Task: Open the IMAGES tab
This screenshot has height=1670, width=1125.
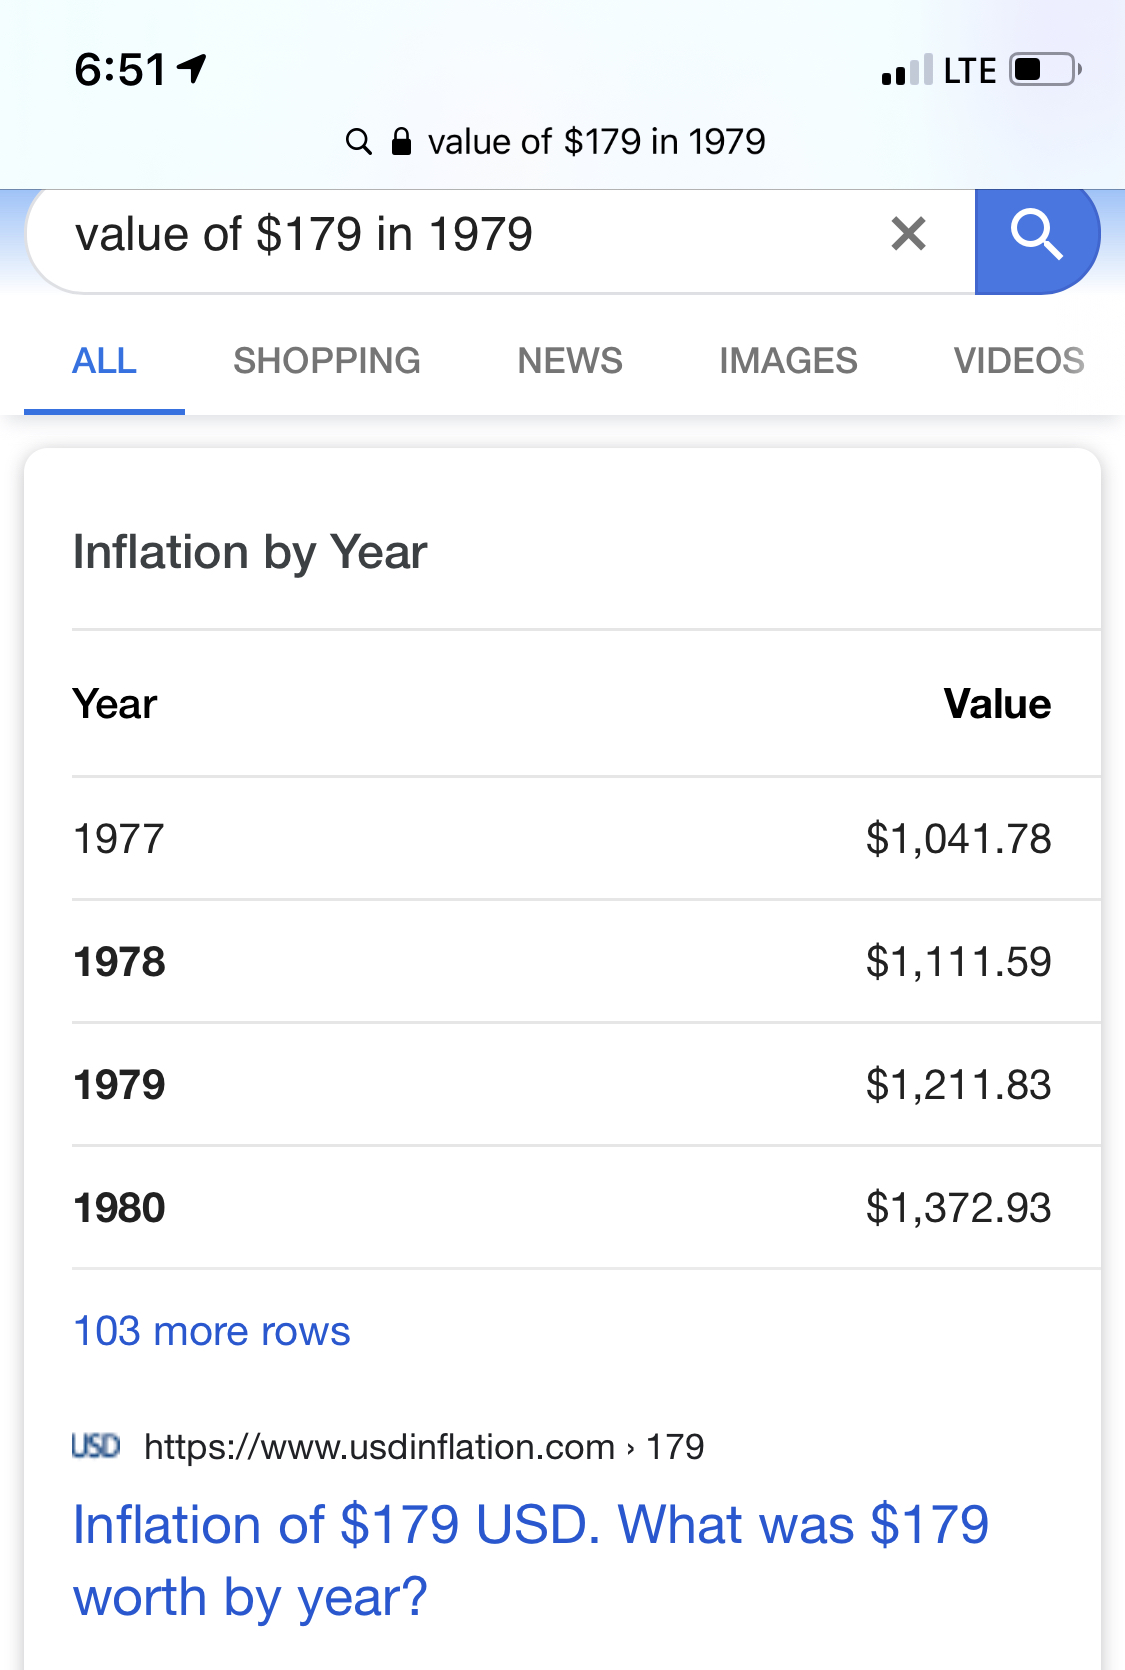Action: click(x=788, y=361)
